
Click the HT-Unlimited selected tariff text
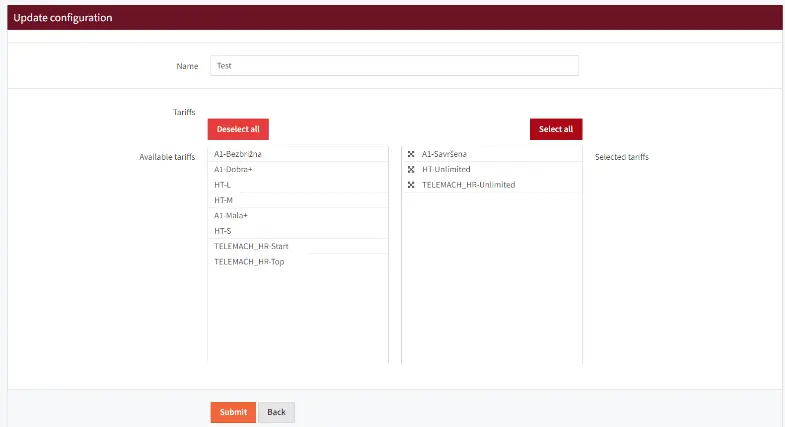point(446,170)
